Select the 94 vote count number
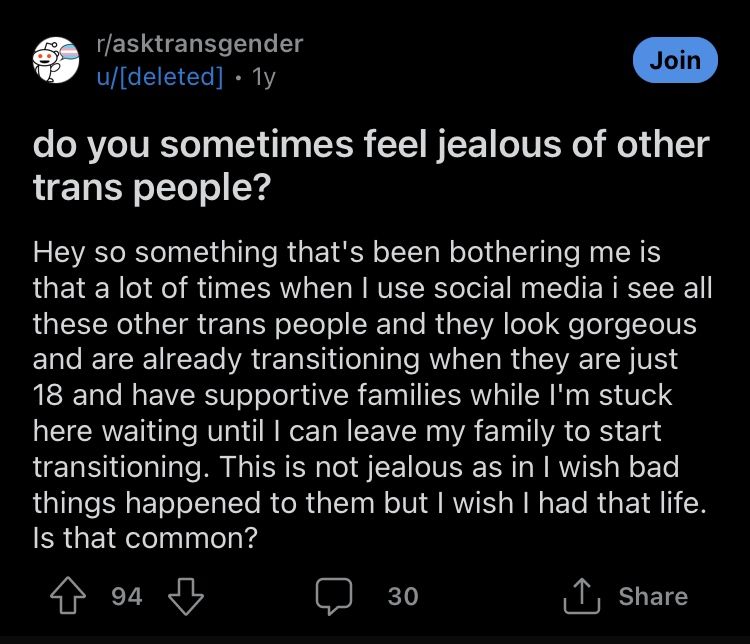This screenshot has width=750, height=644. [127, 597]
